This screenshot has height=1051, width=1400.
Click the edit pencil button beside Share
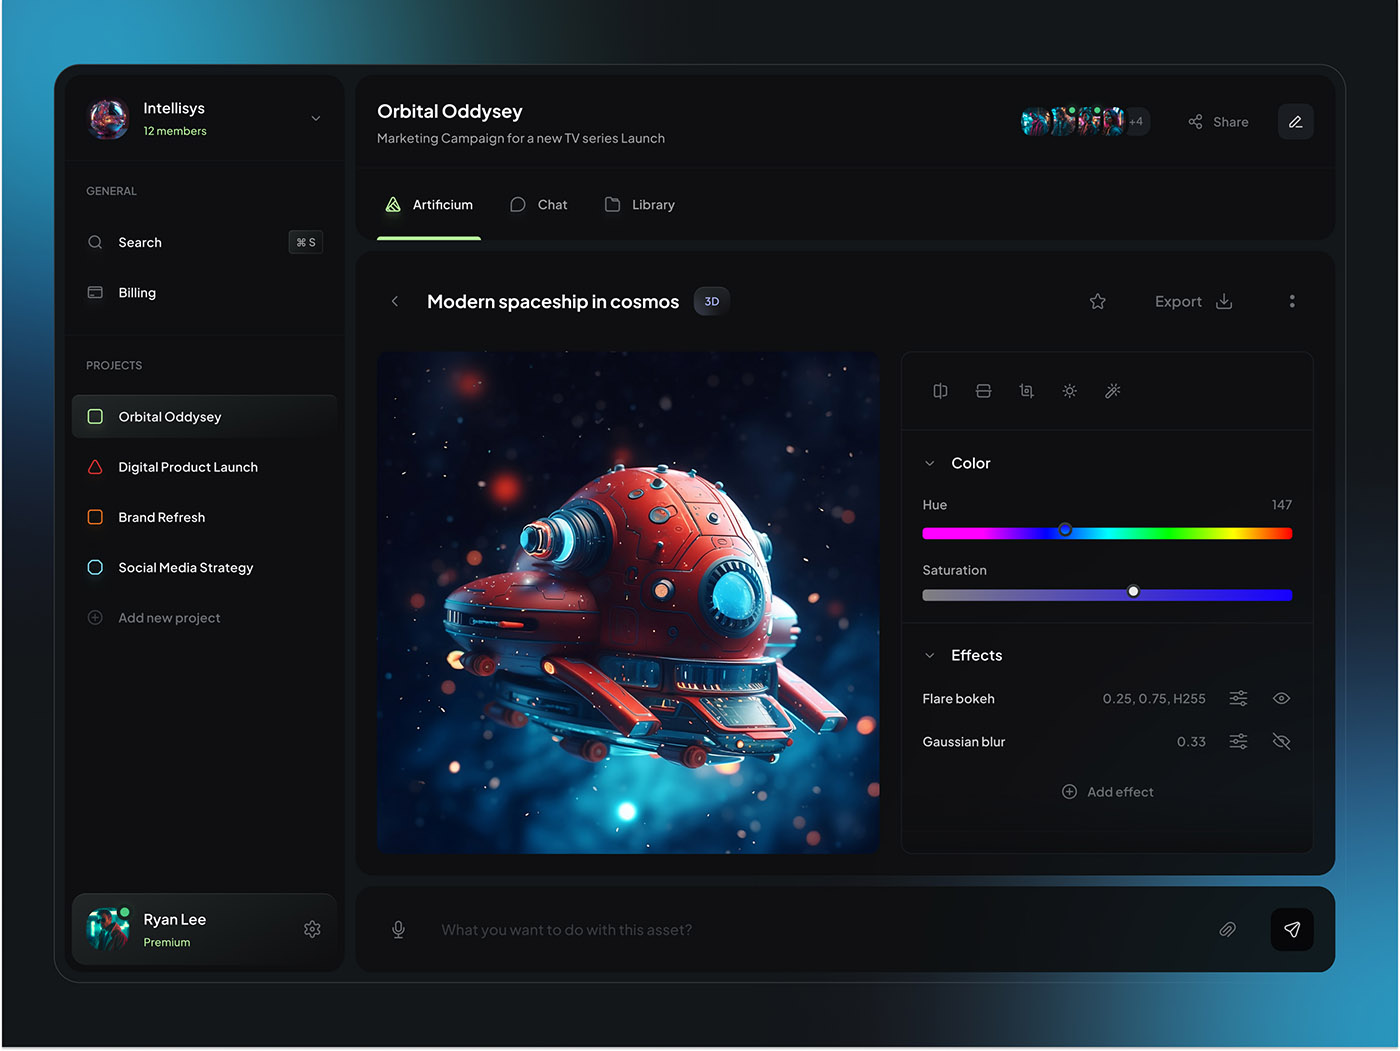(x=1295, y=122)
